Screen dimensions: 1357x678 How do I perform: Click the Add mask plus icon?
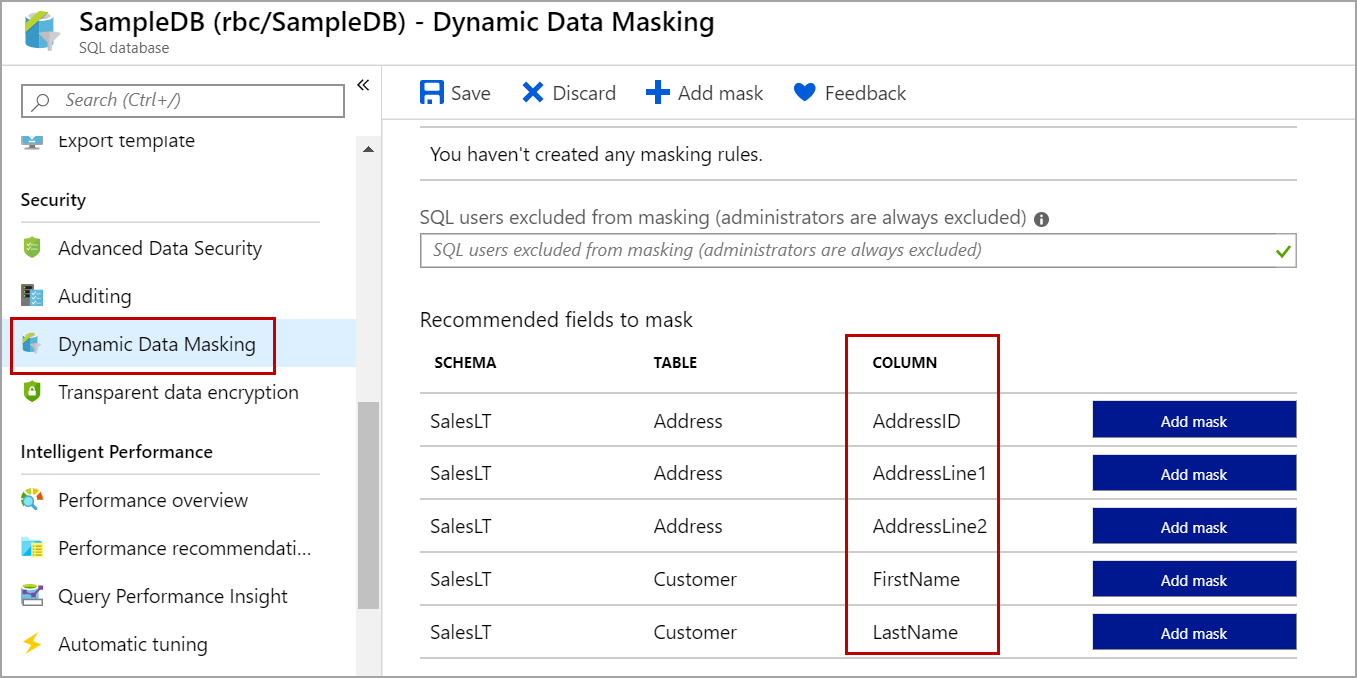click(x=657, y=93)
